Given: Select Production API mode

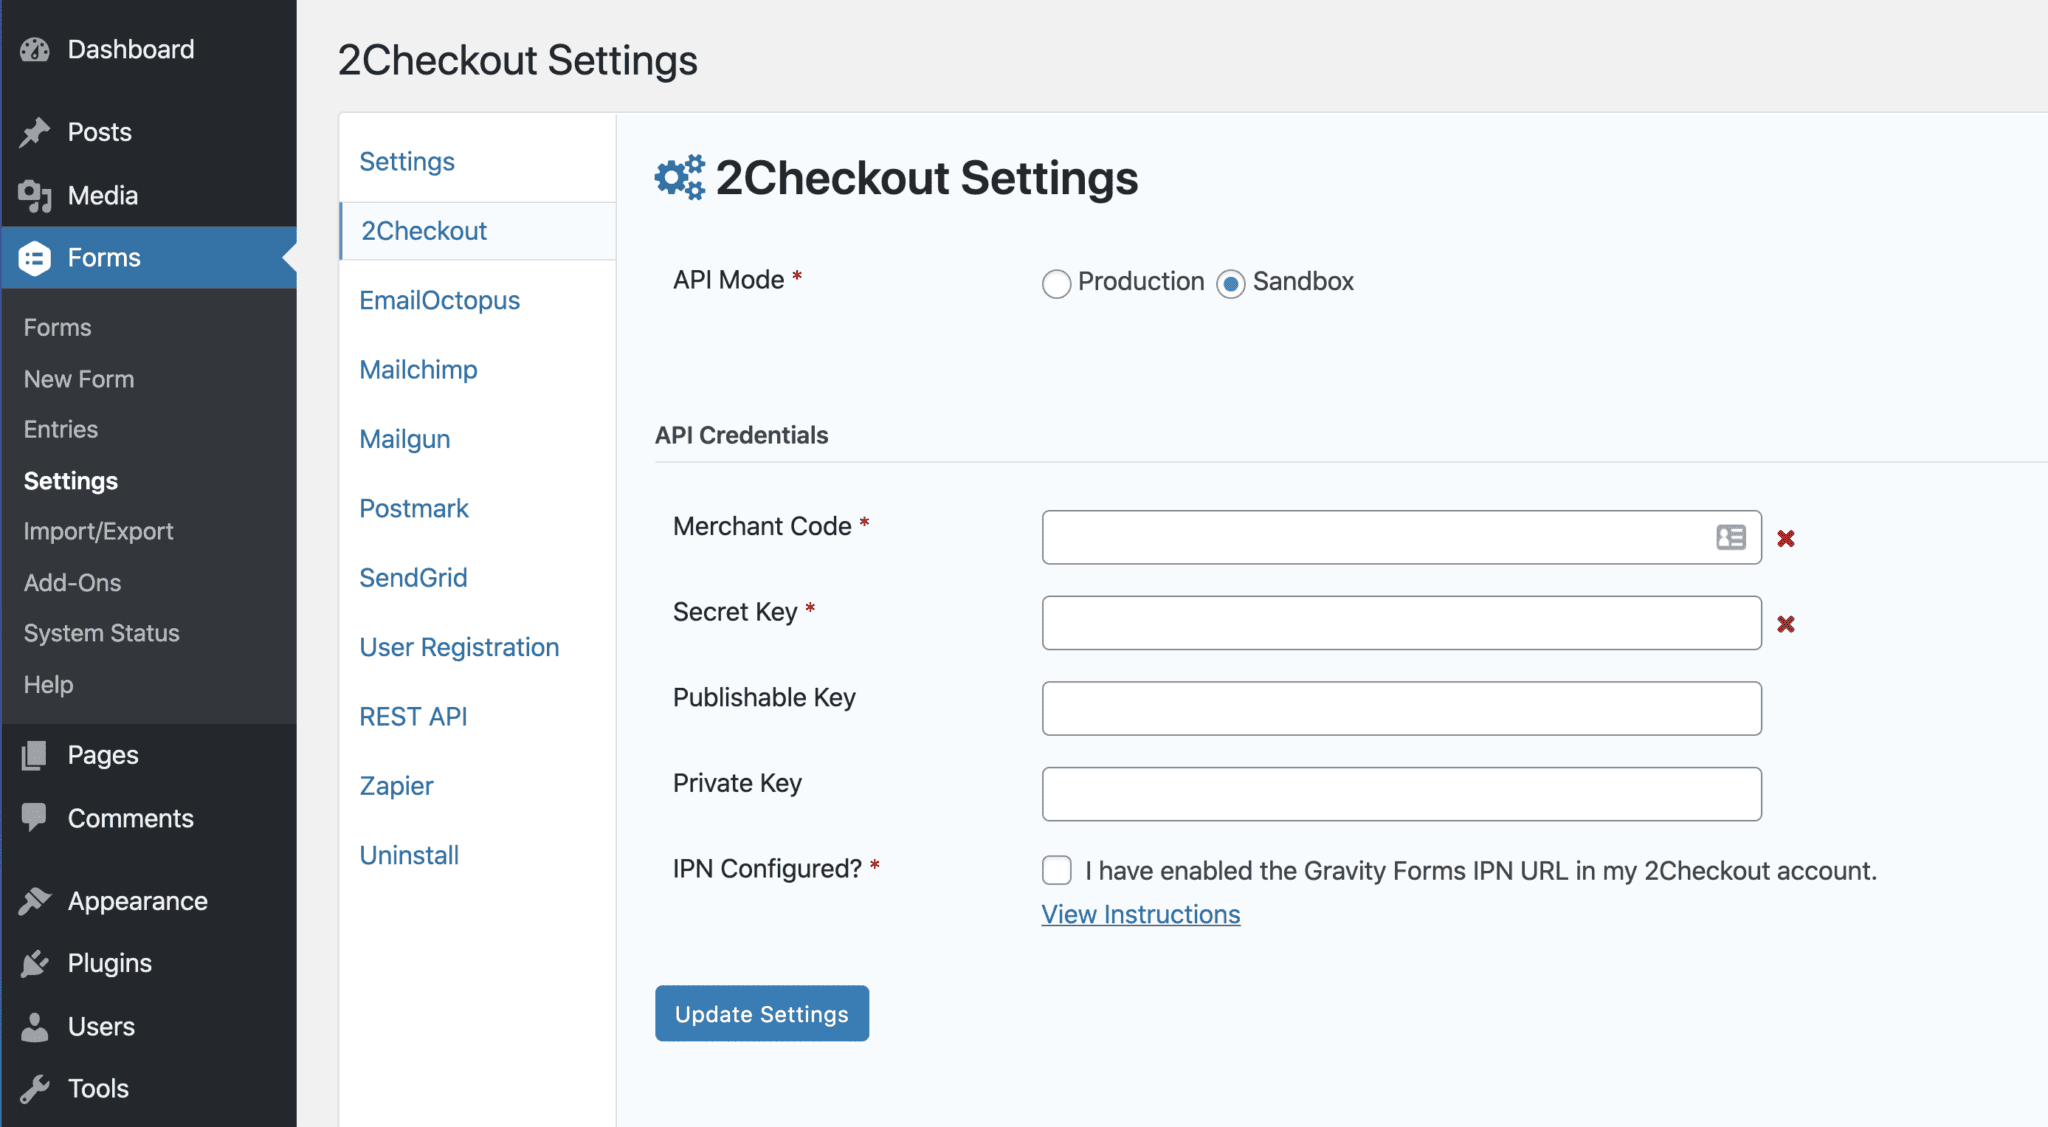Looking at the screenshot, I should click(x=1056, y=284).
